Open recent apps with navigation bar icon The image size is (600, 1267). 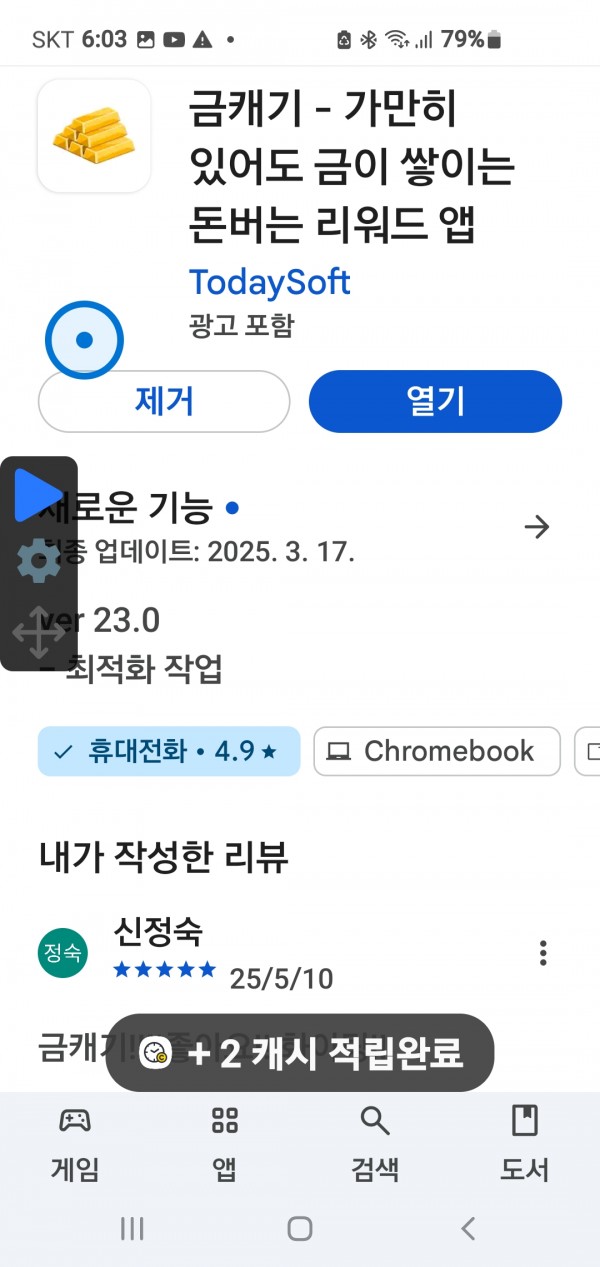[132, 1228]
